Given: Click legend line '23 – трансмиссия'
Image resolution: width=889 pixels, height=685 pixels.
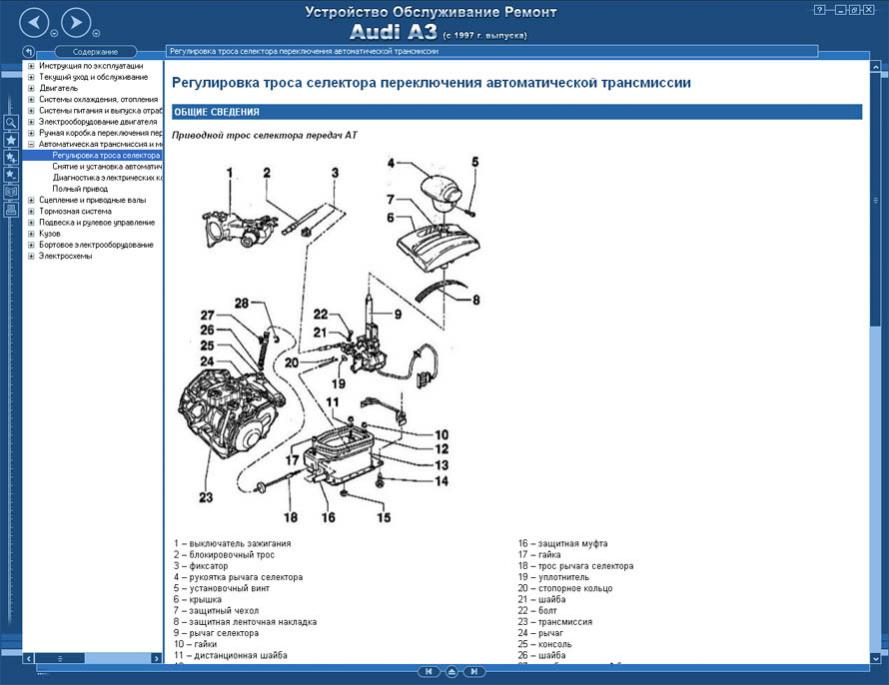Looking at the screenshot, I should point(555,621).
